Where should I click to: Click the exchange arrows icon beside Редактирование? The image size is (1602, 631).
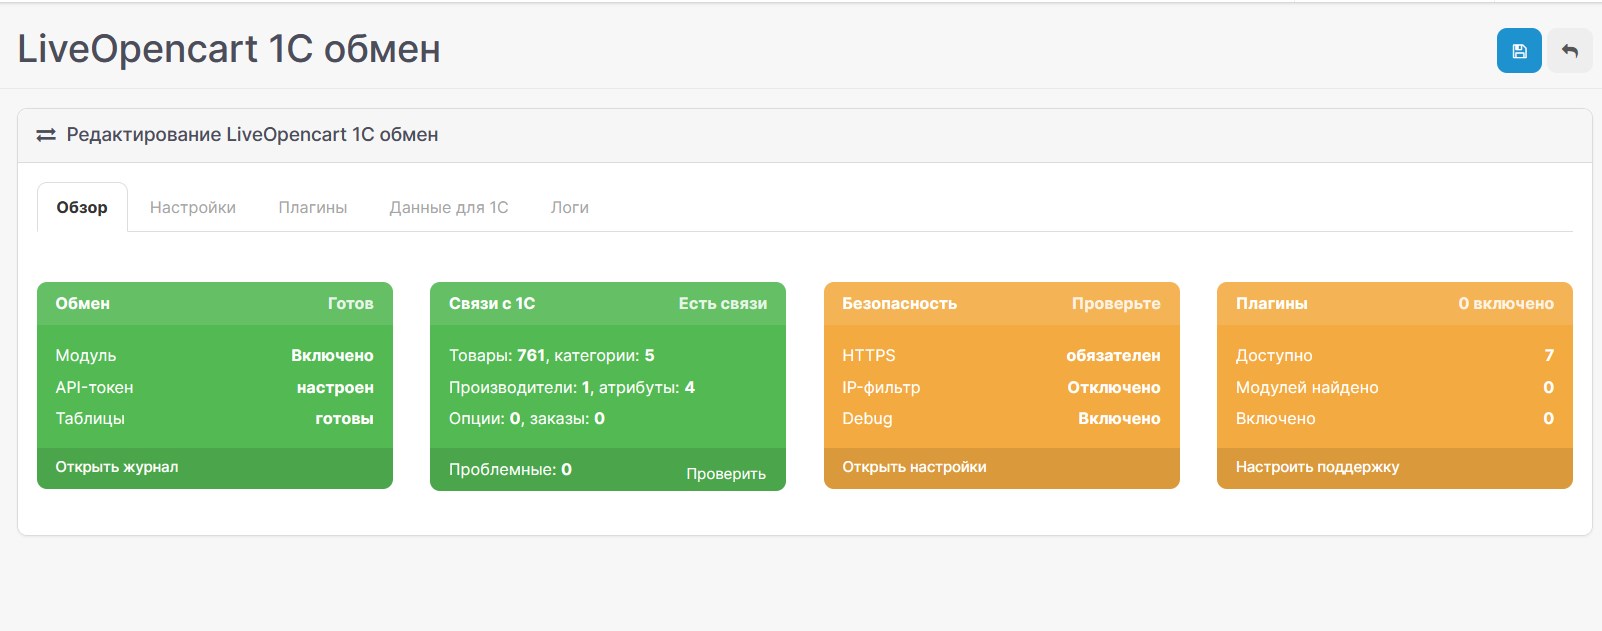[46, 135]
